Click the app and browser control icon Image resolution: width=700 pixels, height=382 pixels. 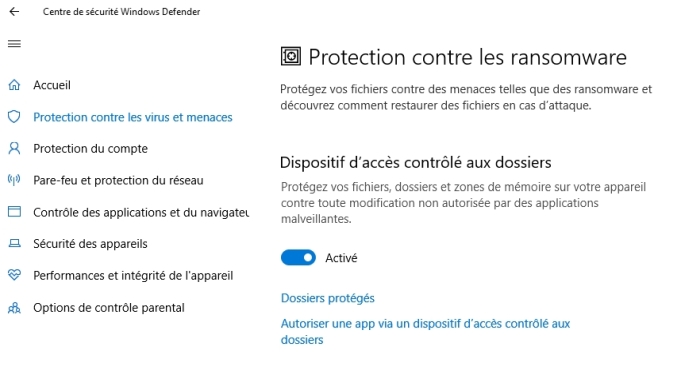tap(14, 212)
